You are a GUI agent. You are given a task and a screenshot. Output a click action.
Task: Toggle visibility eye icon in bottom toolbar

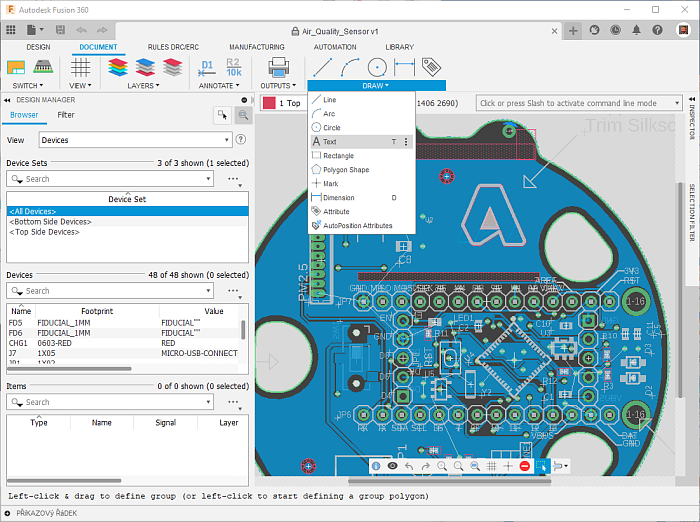392,467
